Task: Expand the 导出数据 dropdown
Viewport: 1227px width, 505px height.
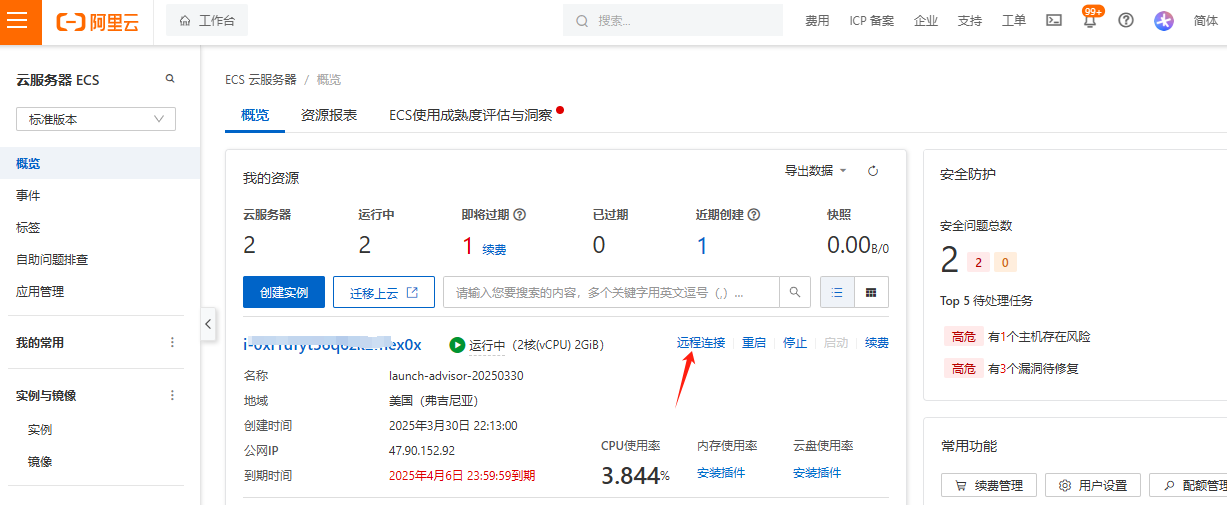Action: pos(815,171)
